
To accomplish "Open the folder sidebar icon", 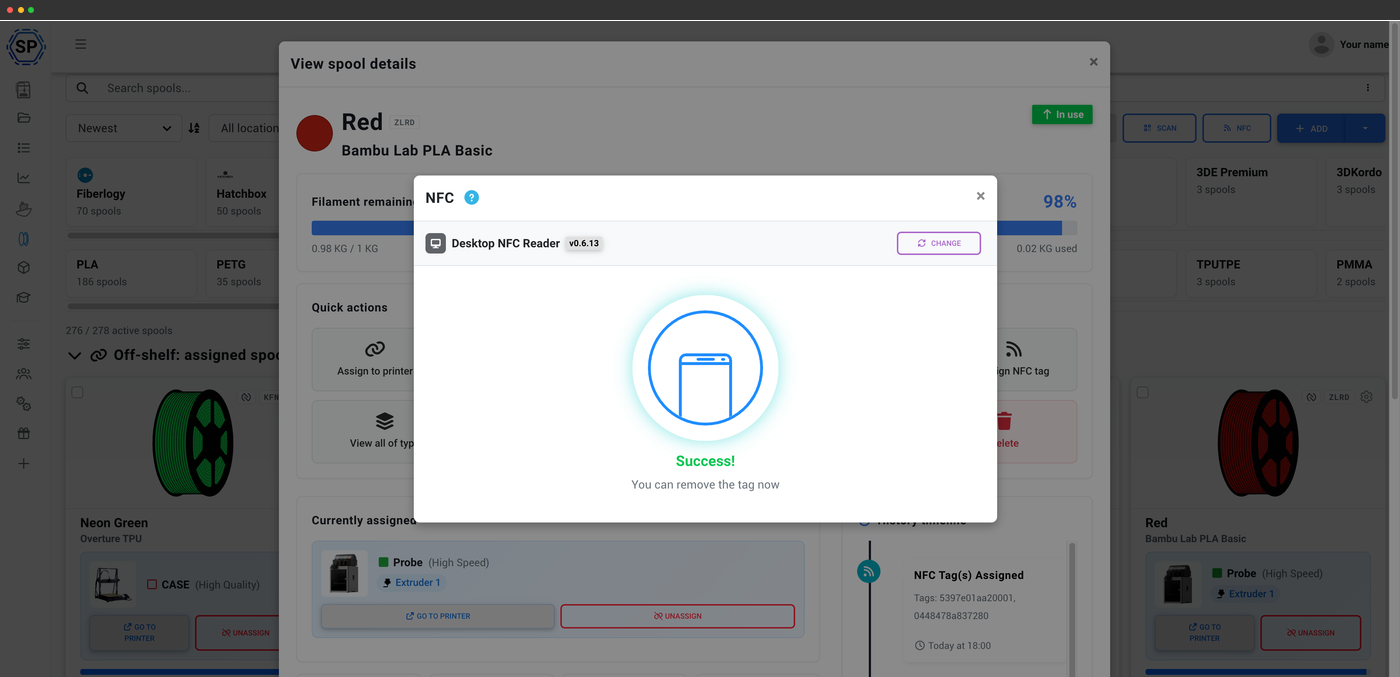I will (23, 118).
